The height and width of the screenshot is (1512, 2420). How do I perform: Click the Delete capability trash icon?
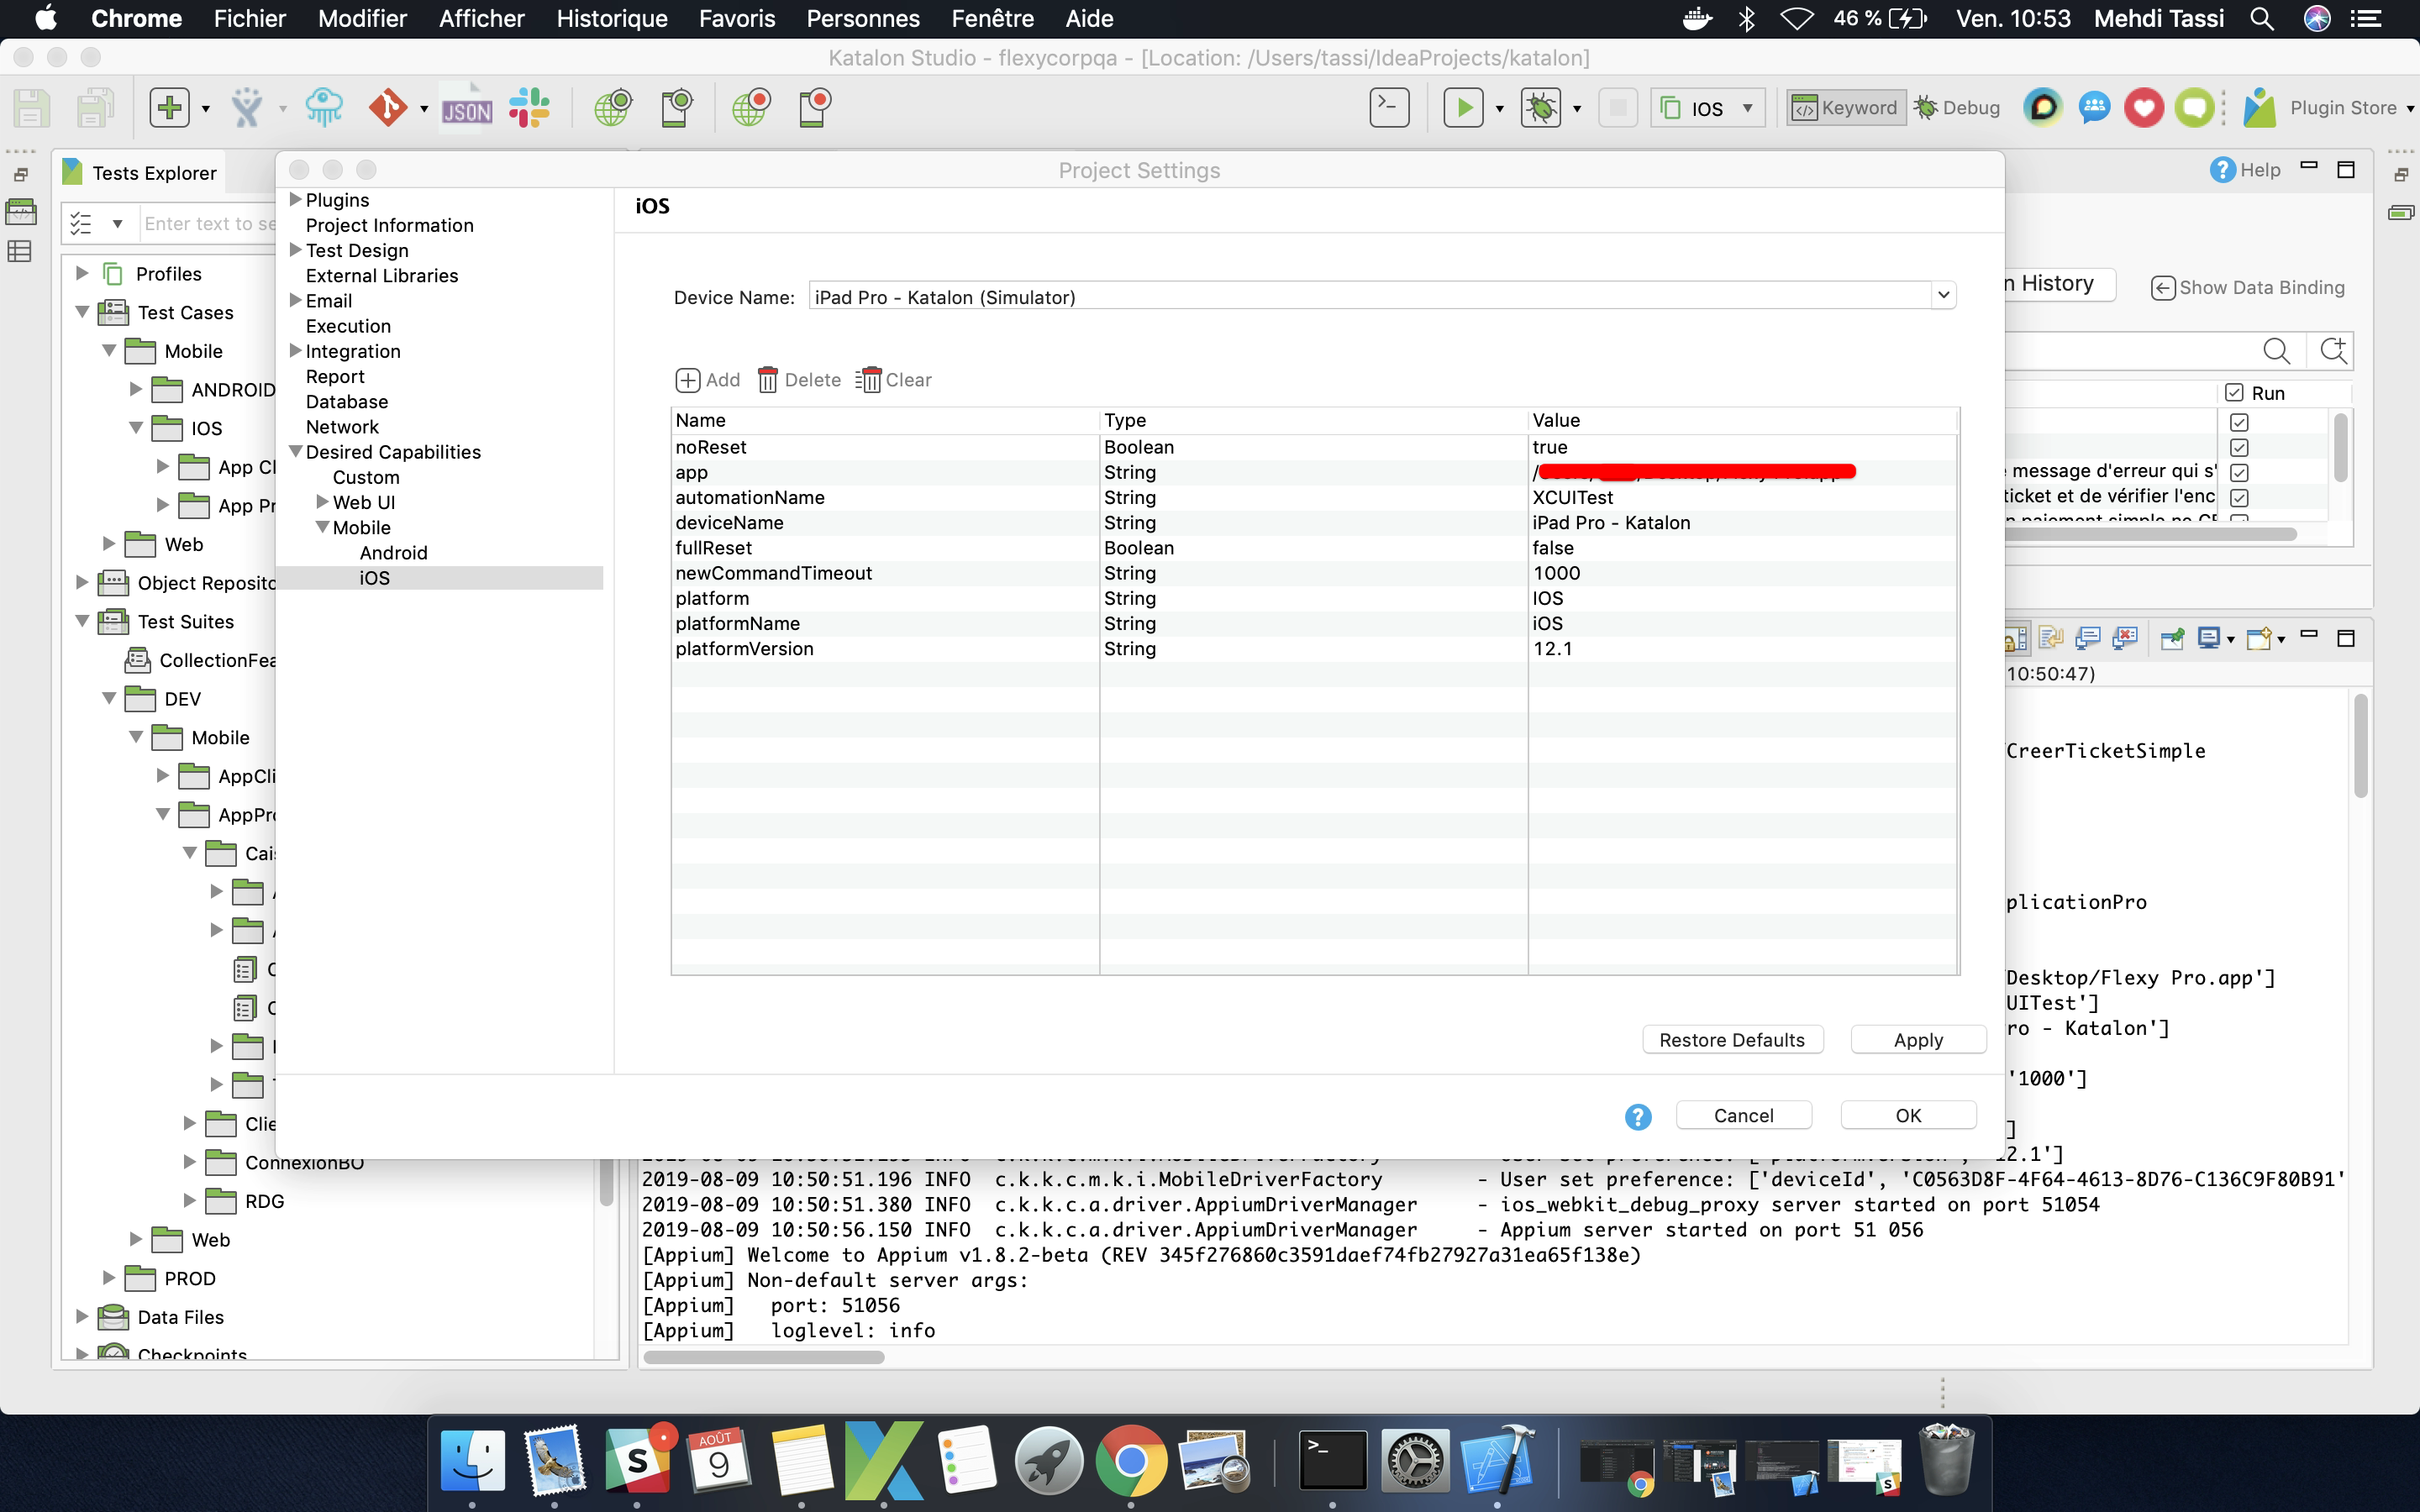[x=768, y=380]
